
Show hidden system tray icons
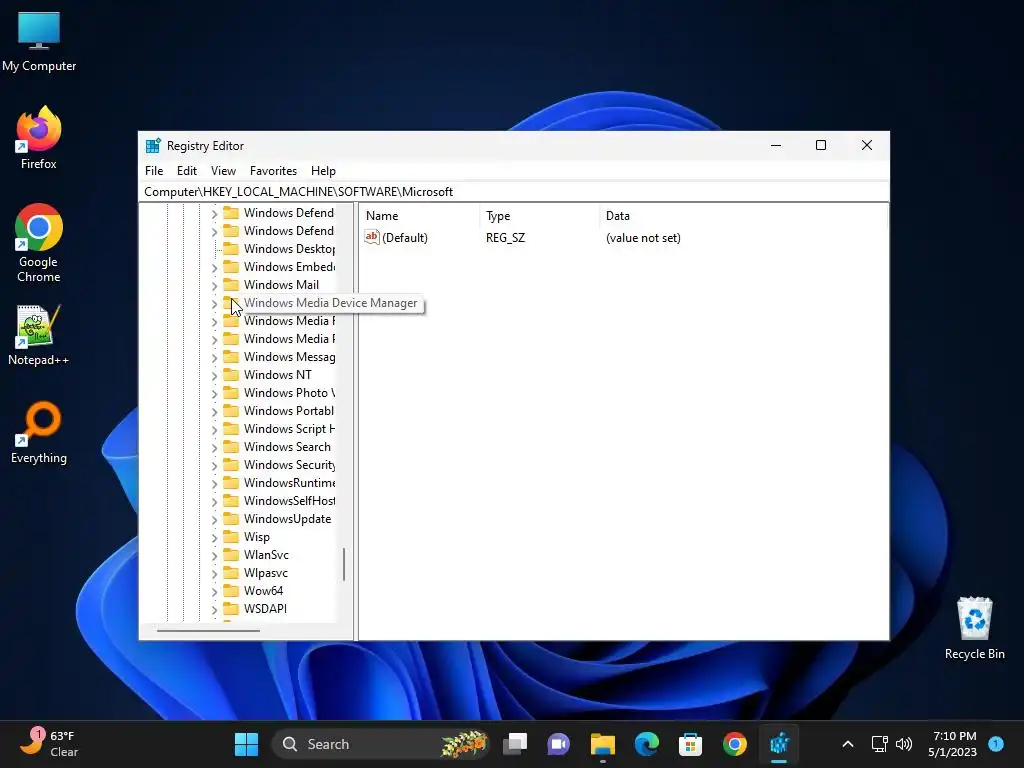click(848, 744)
